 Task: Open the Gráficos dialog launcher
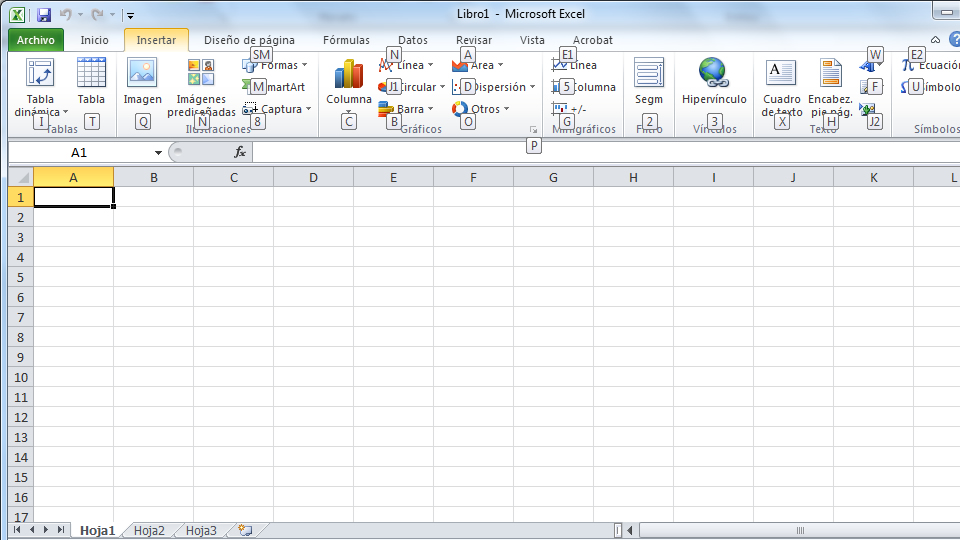(533, 130)
